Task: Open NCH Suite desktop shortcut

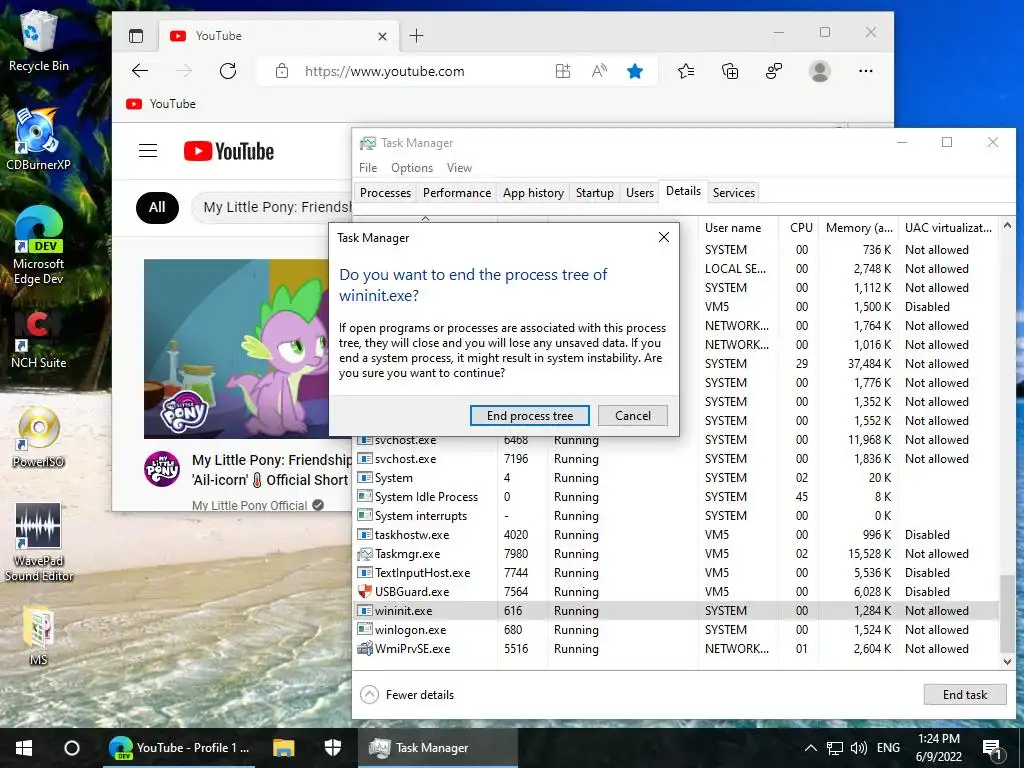Action: (39, 339)
